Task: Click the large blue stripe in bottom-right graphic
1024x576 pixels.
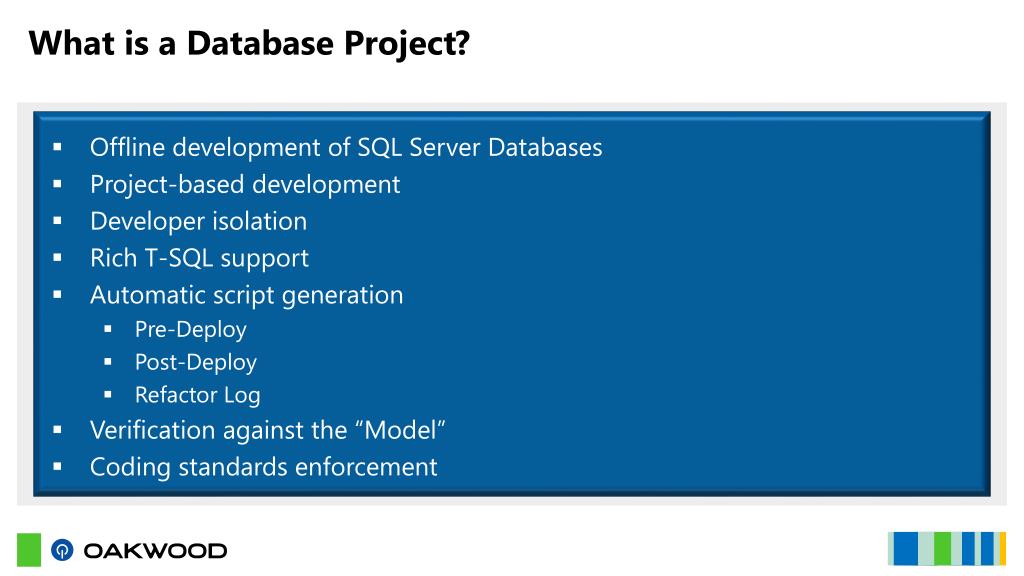Action: click(x=905, y=549)
